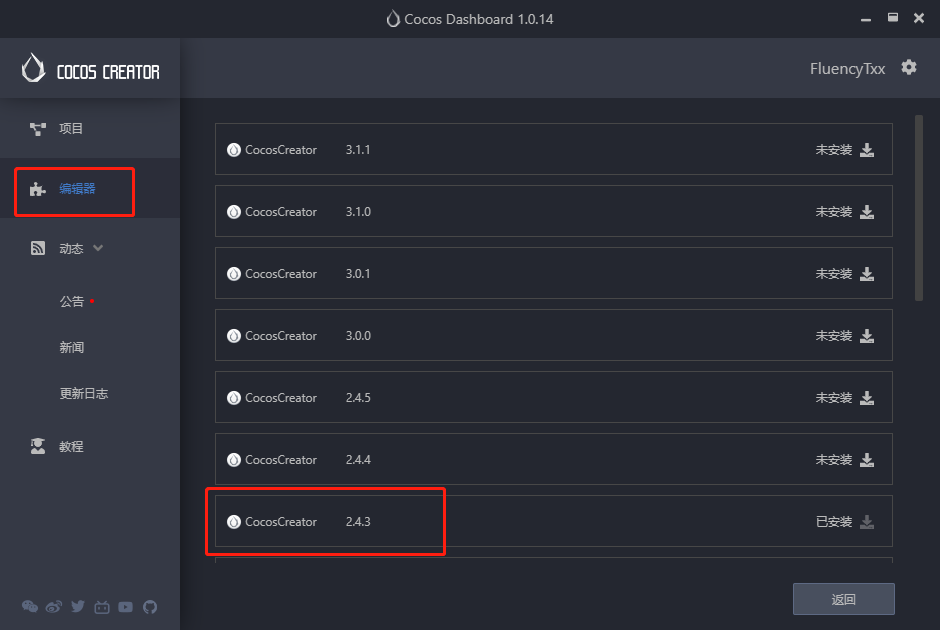Open the Bilibili social icon

(x=102, y=607)
